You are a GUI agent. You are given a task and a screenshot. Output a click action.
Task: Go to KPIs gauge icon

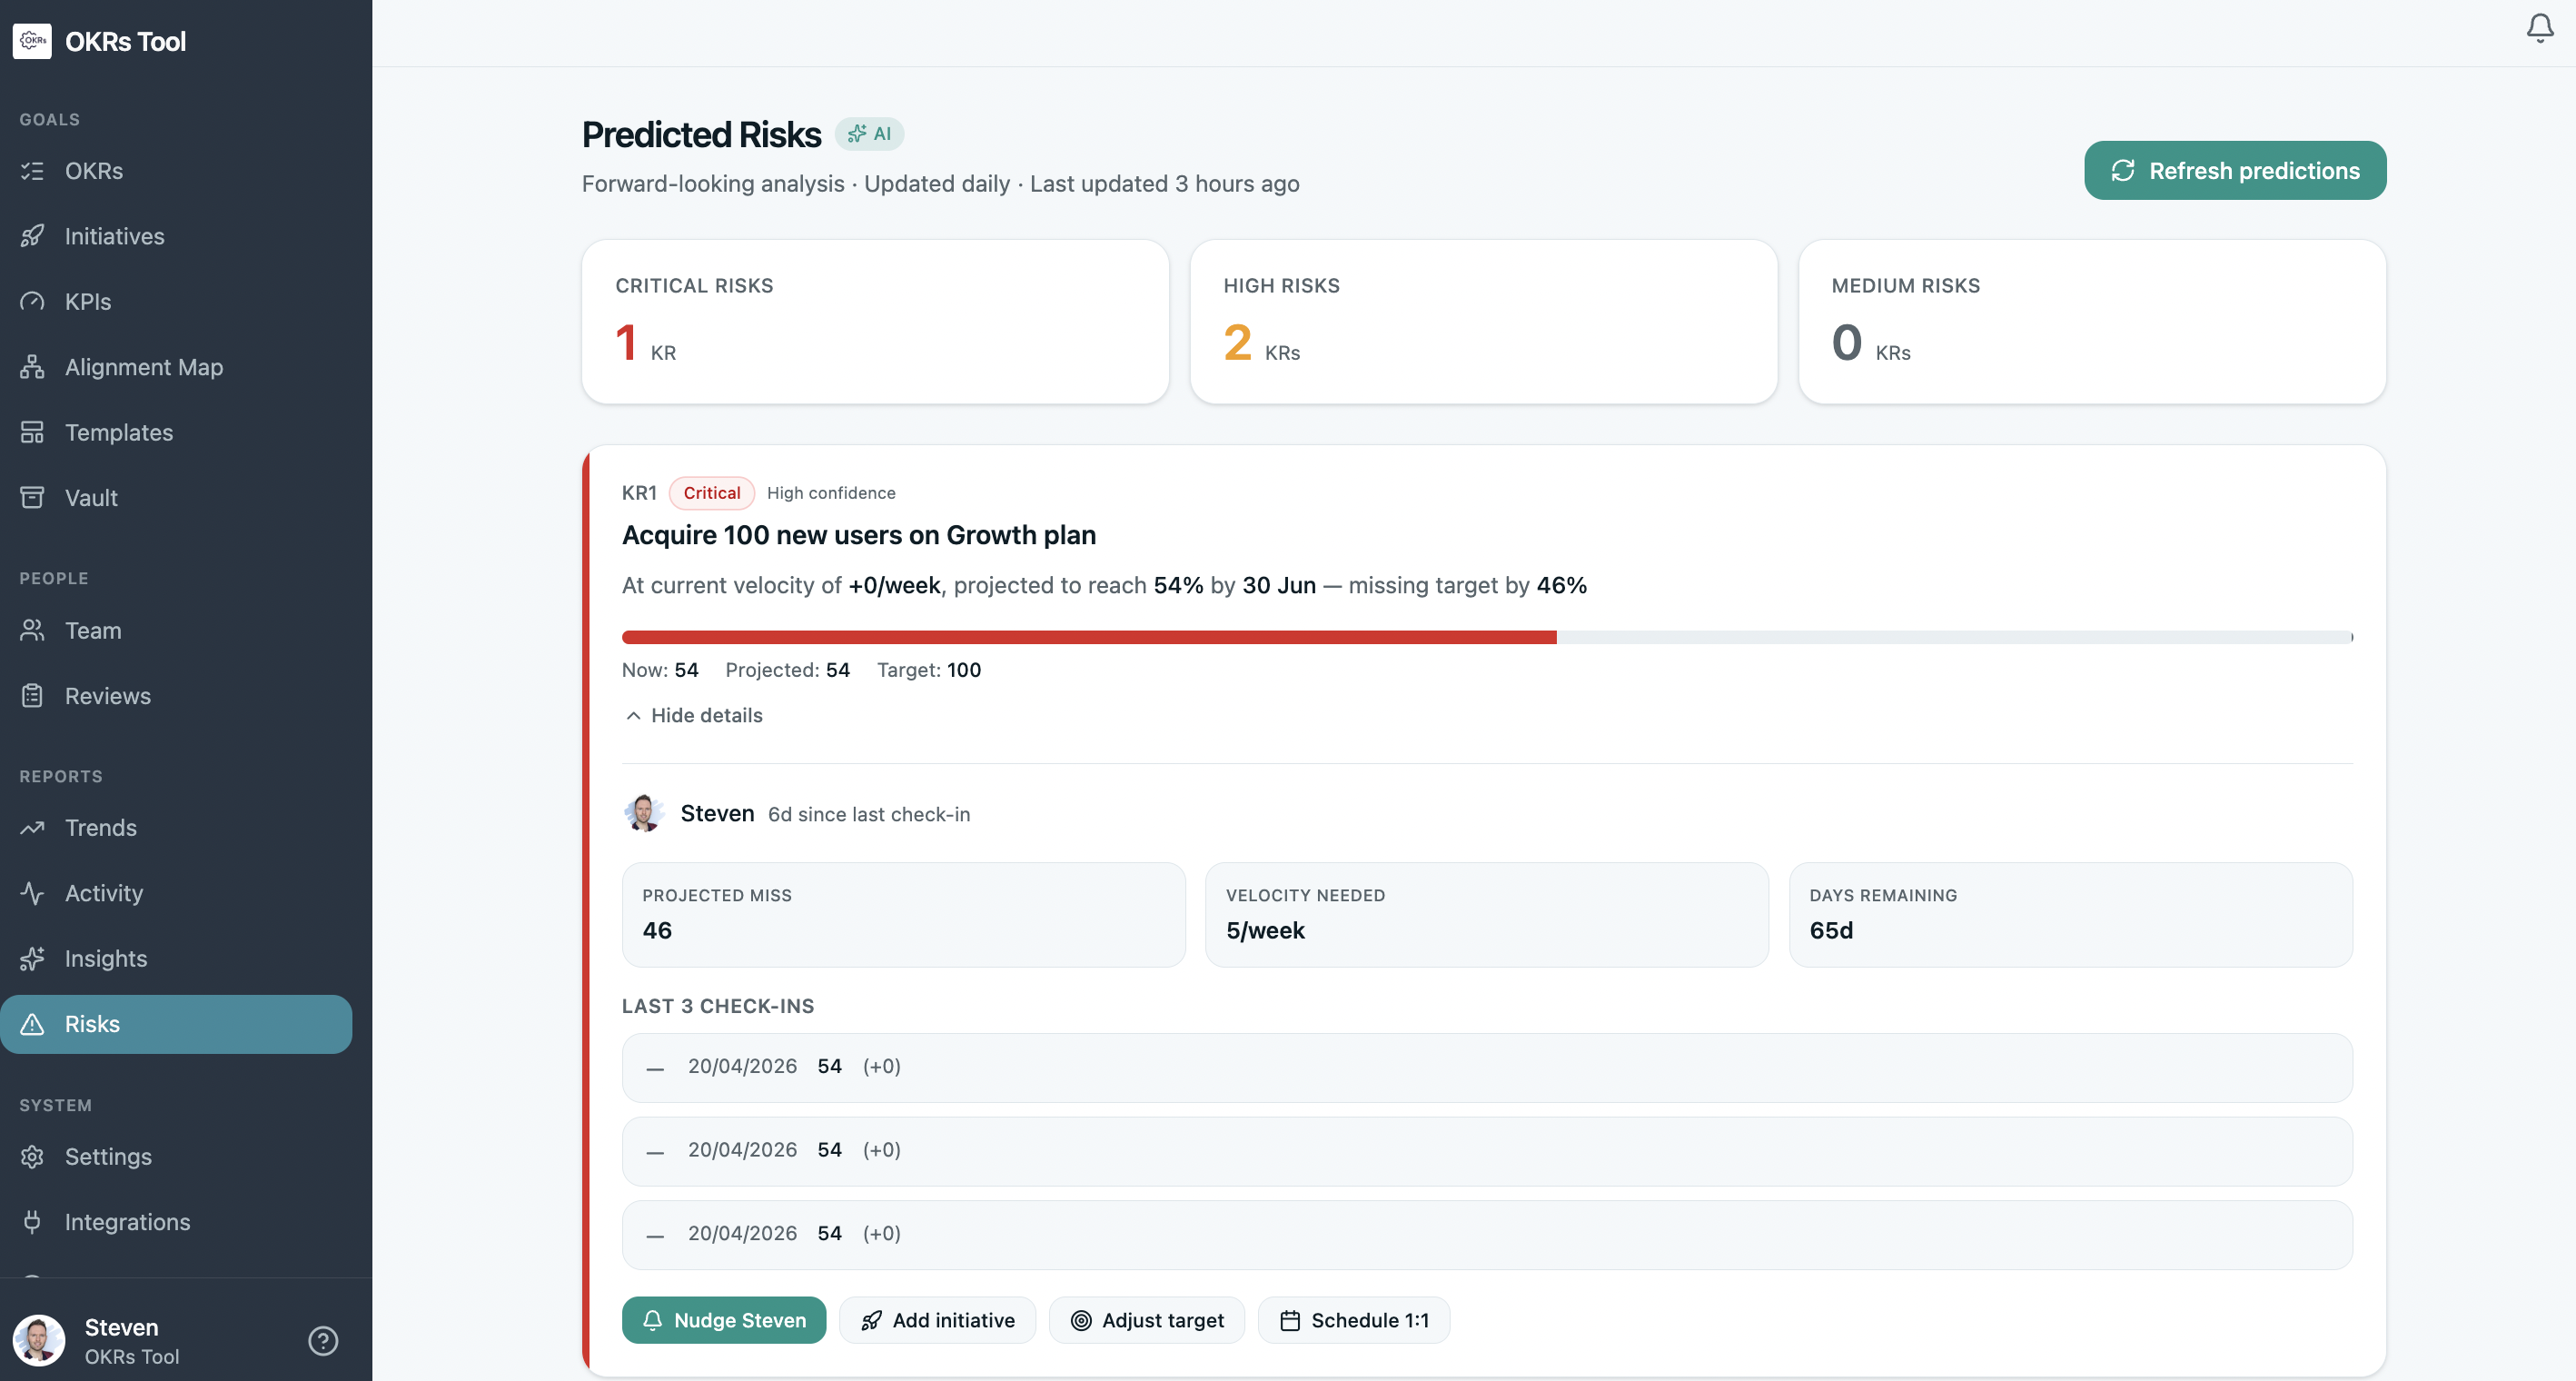coord(32,301)
